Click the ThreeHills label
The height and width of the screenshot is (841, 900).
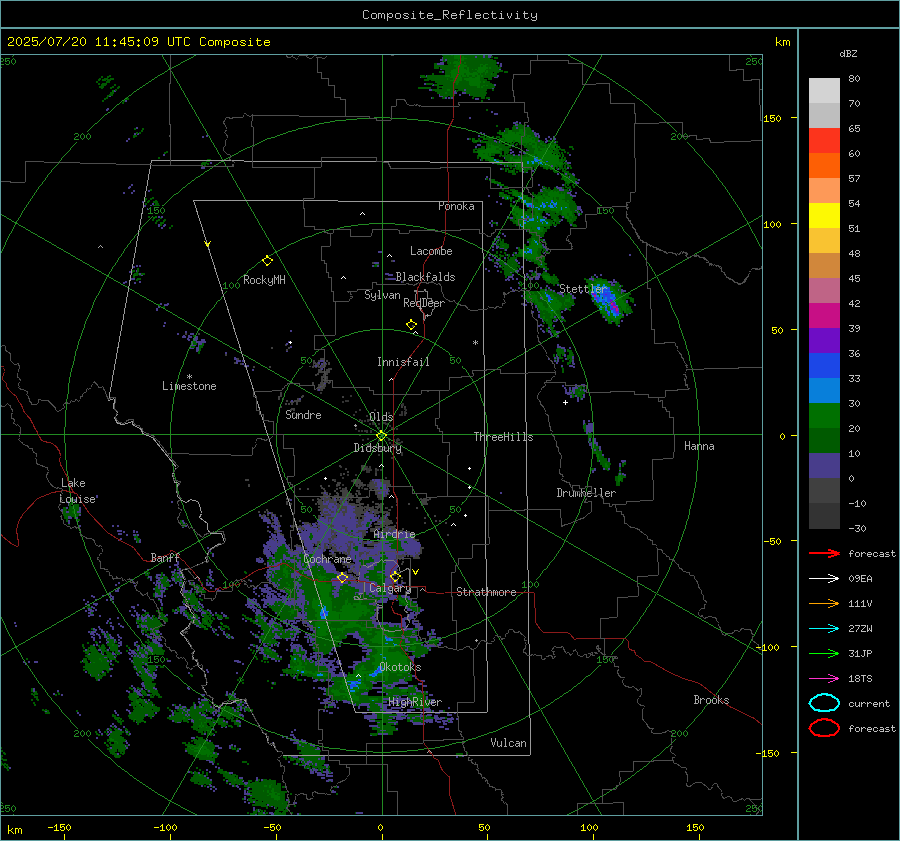[503, 437]
